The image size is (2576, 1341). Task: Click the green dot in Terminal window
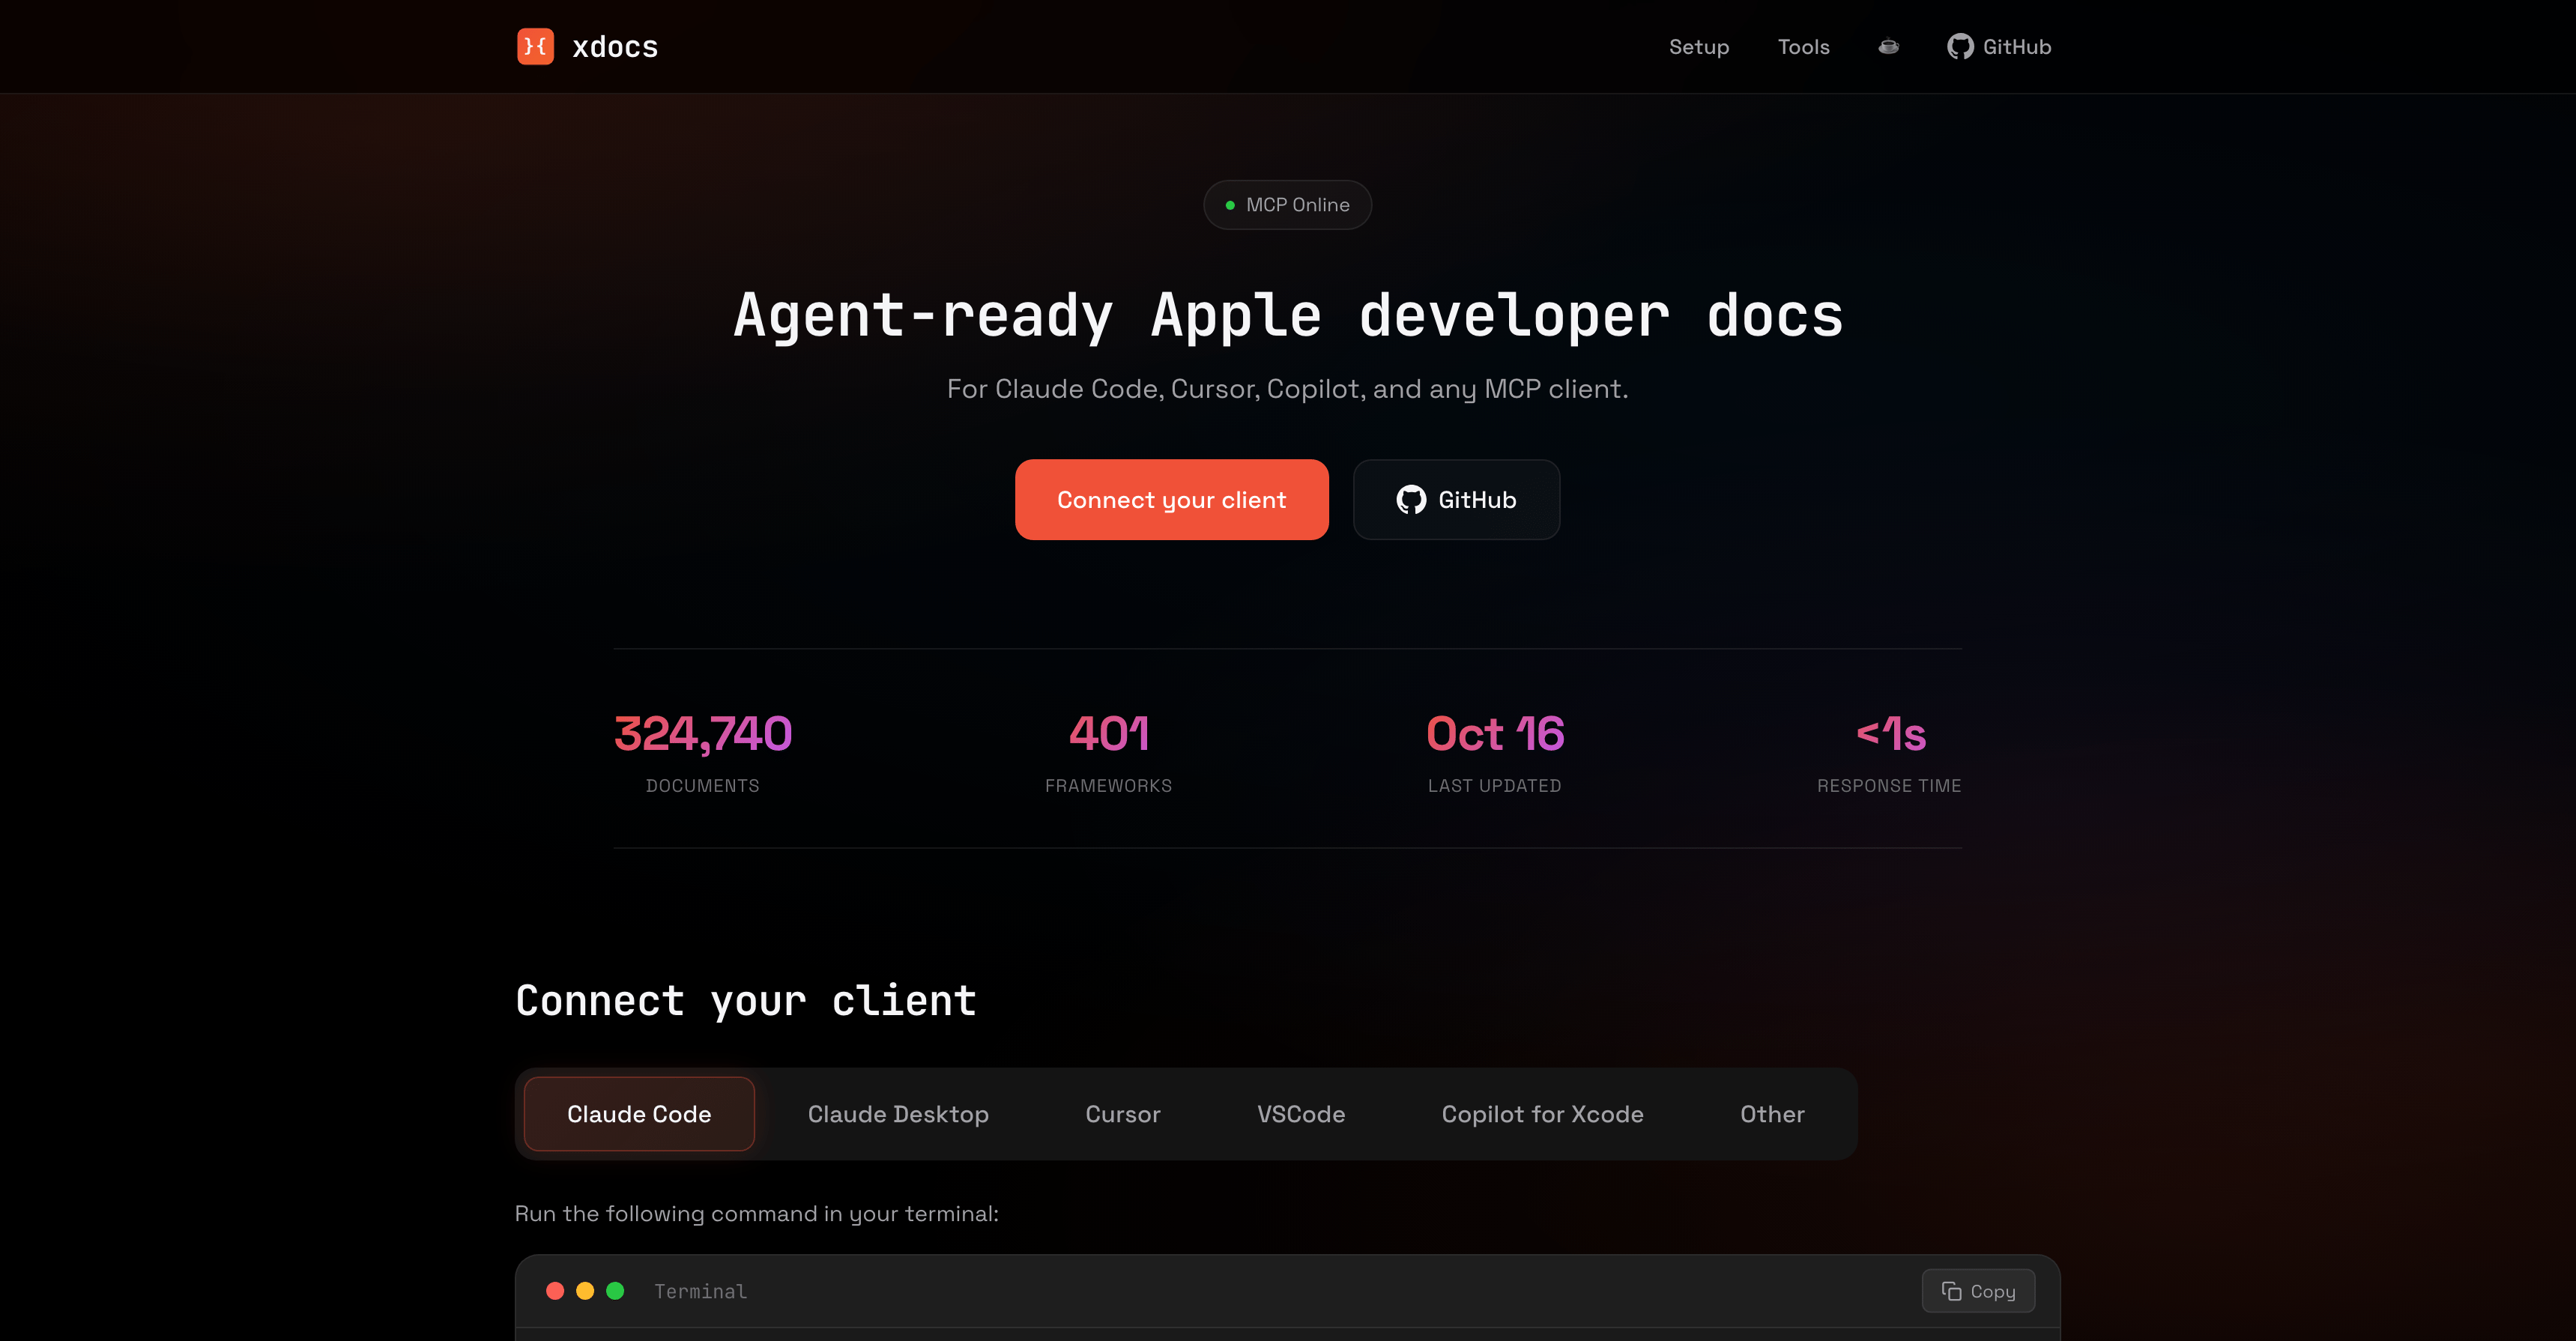615,1291
